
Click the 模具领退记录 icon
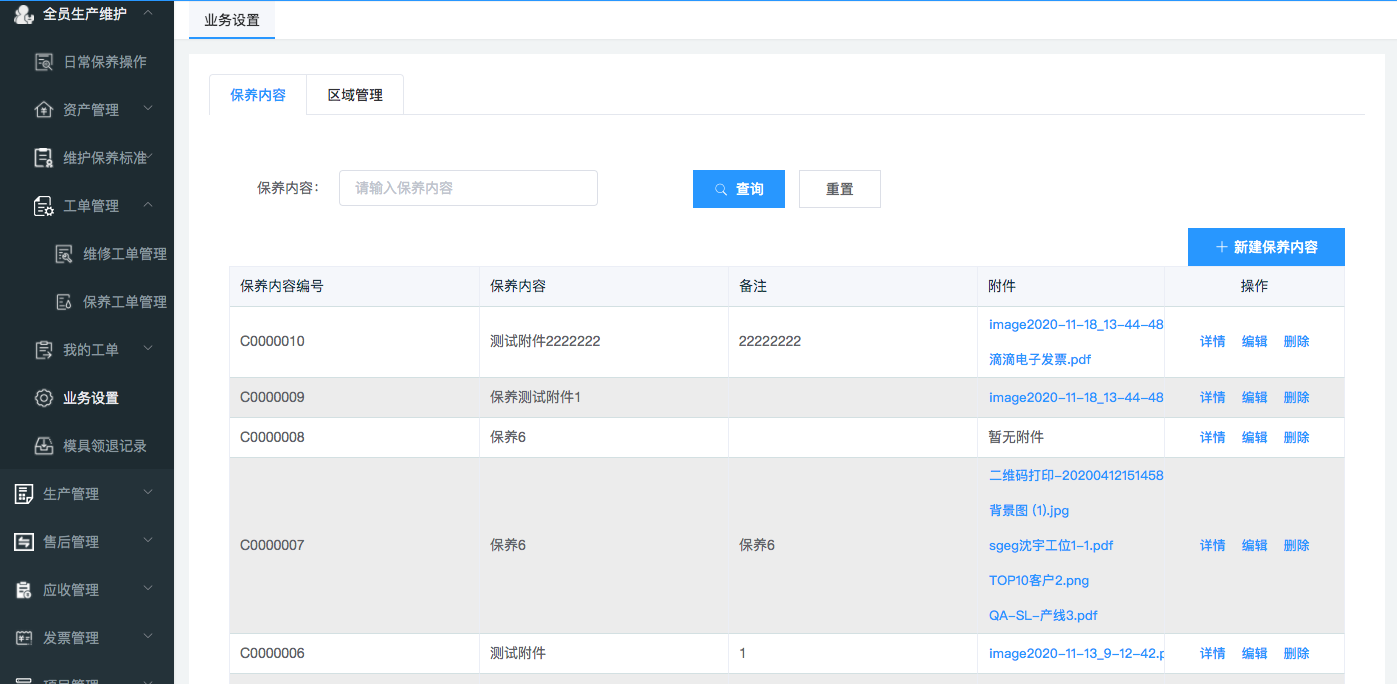44,446
